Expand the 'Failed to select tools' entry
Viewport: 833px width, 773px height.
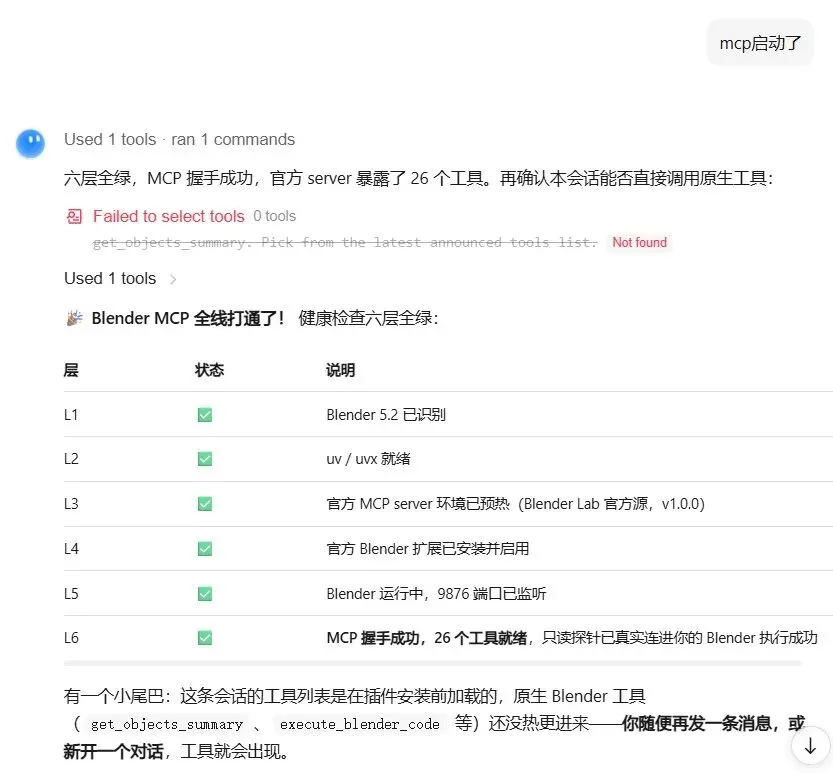click(168, 216)
